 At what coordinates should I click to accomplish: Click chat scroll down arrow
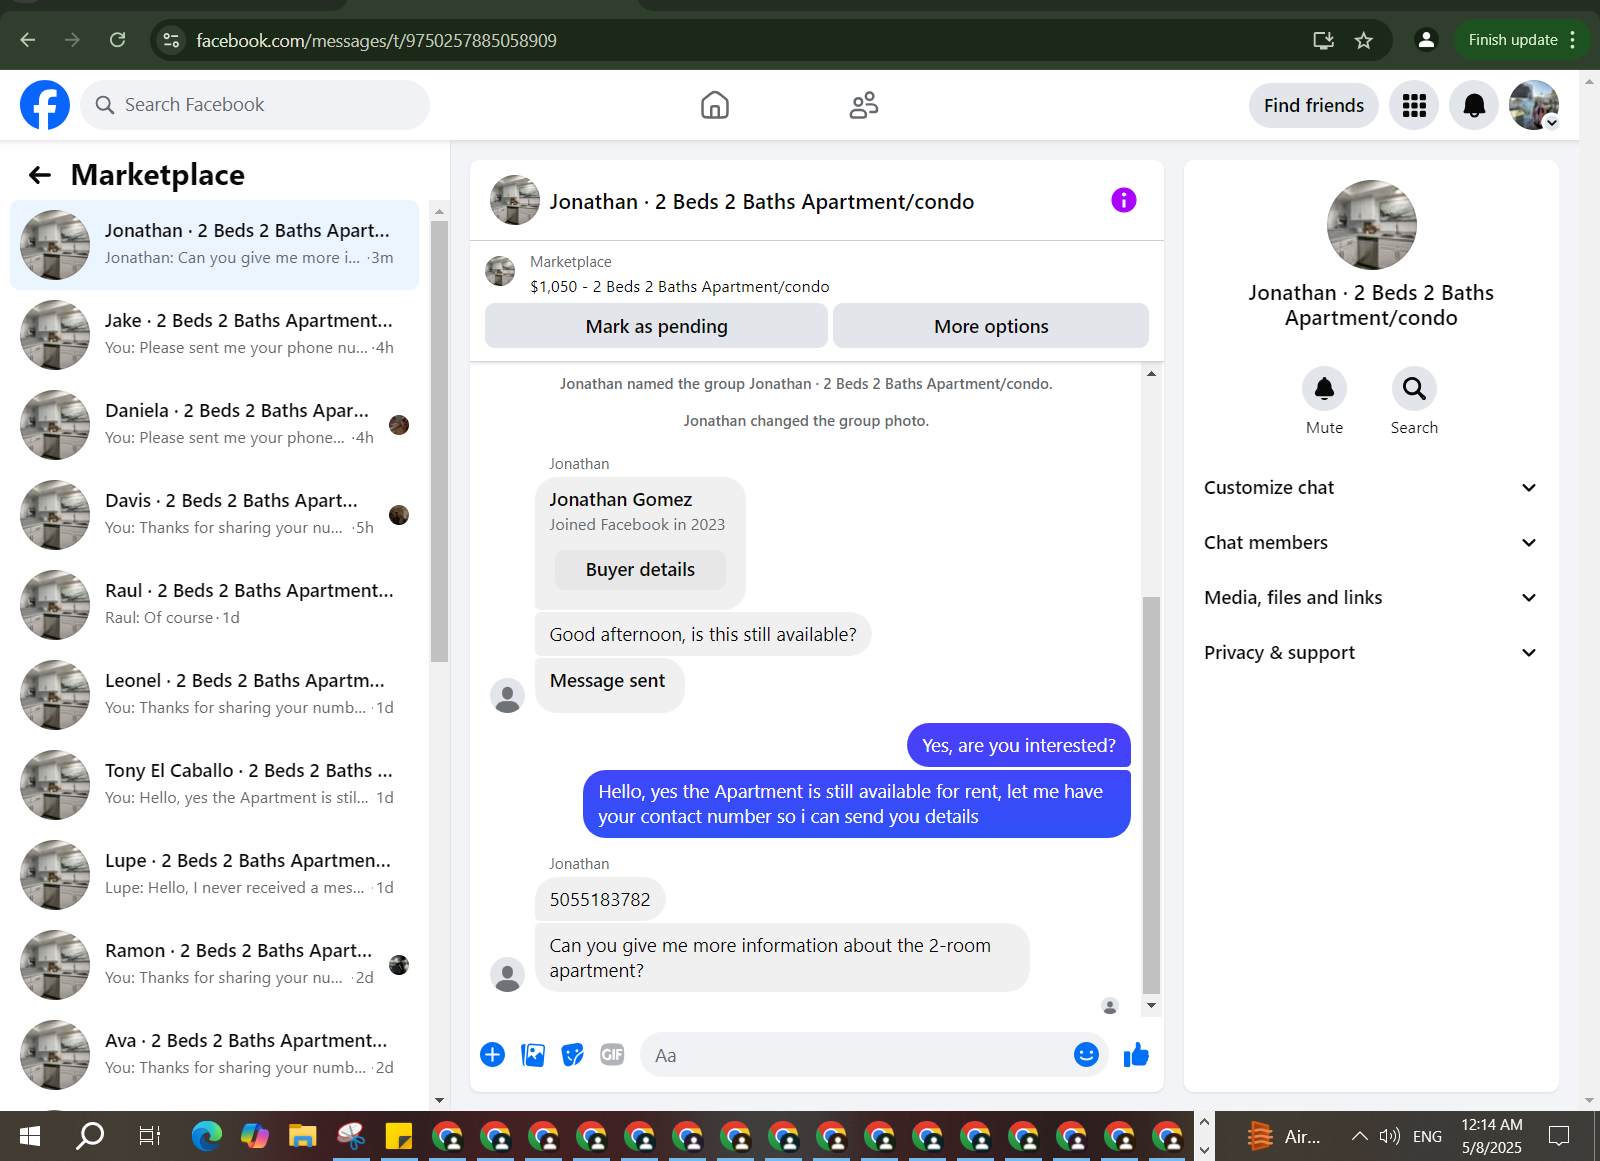[x=1151, y=1005]
